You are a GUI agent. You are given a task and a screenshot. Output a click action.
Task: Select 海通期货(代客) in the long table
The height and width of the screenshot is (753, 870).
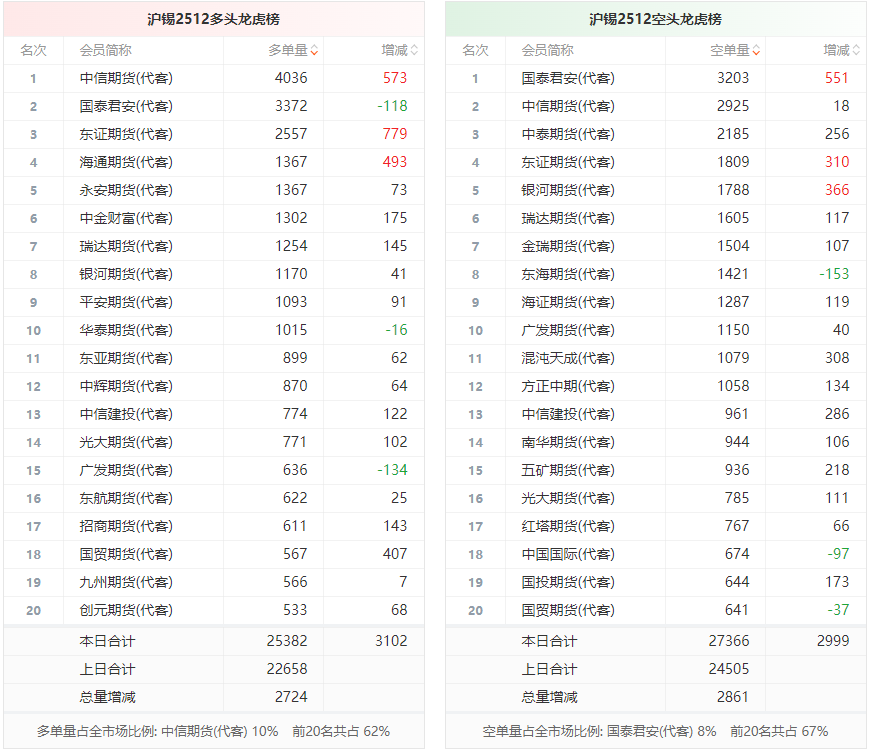[126, 162]
